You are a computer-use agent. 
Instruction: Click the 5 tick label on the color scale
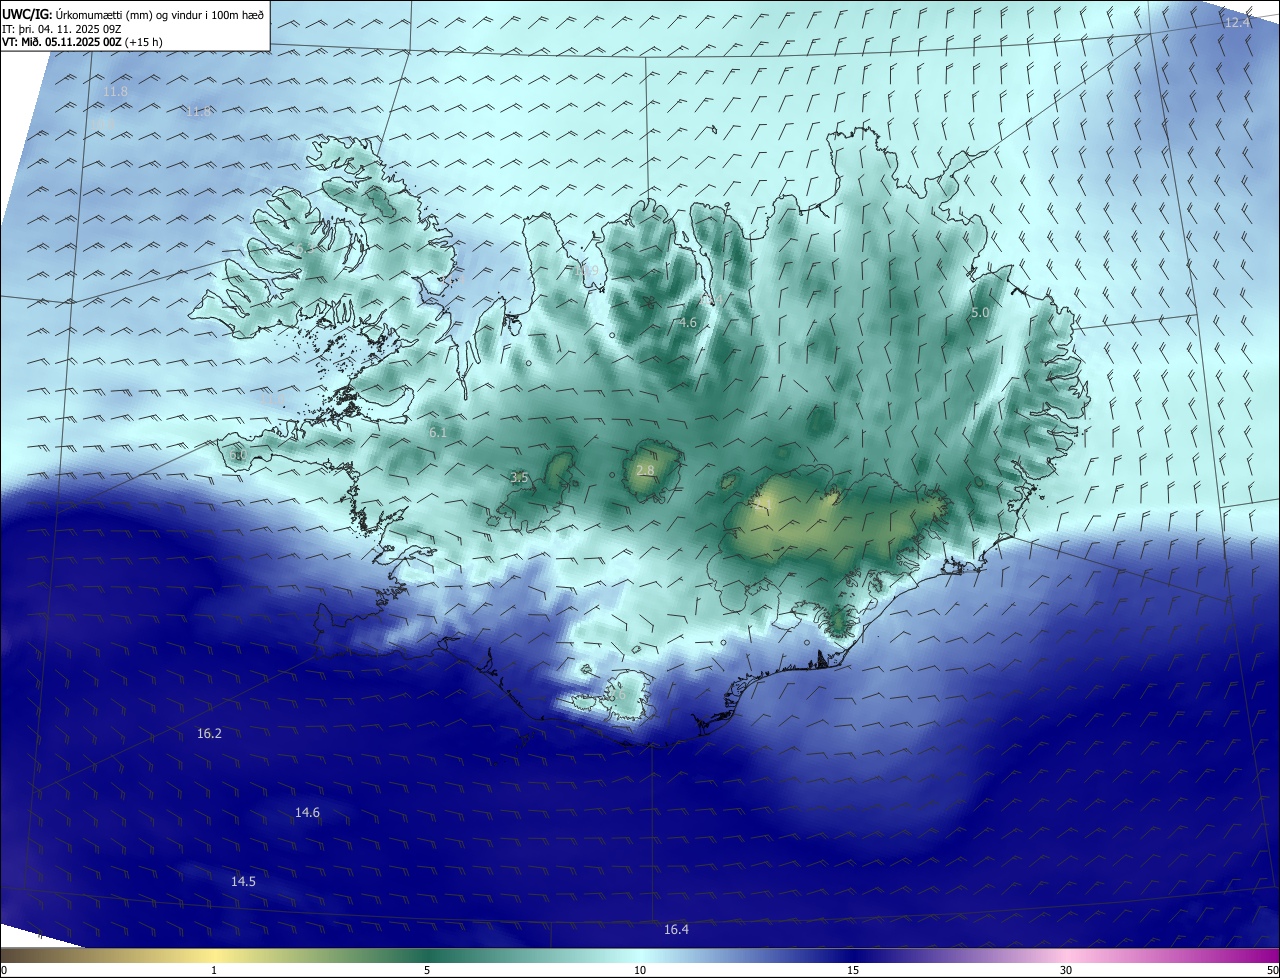tap(427, 970)
